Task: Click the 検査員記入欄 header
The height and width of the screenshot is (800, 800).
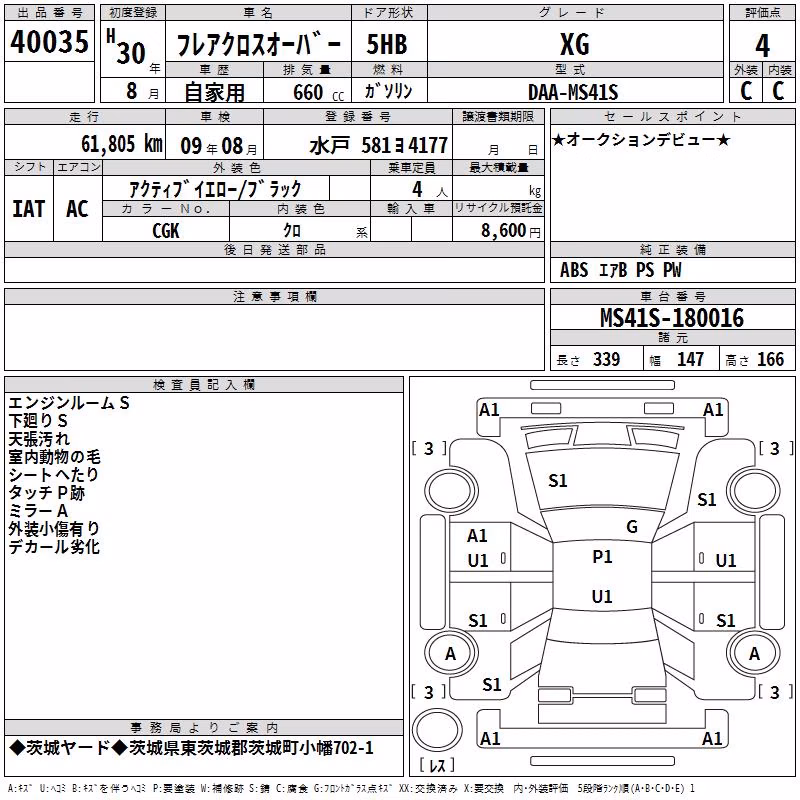Action: (204, 385)
